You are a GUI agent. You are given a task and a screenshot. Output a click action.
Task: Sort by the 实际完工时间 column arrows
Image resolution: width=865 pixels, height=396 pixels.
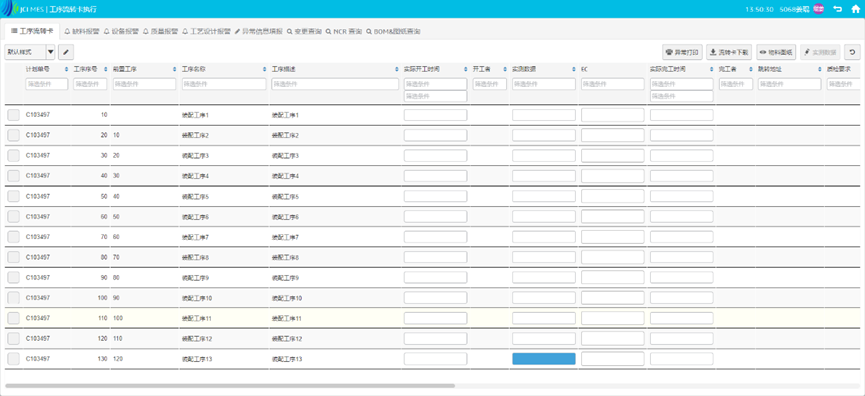pyautogui.click(x=712, y=69)
